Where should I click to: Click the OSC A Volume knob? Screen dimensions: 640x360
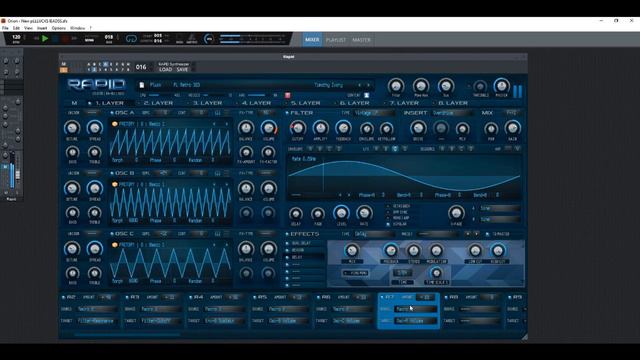click(x=269, y=128)
